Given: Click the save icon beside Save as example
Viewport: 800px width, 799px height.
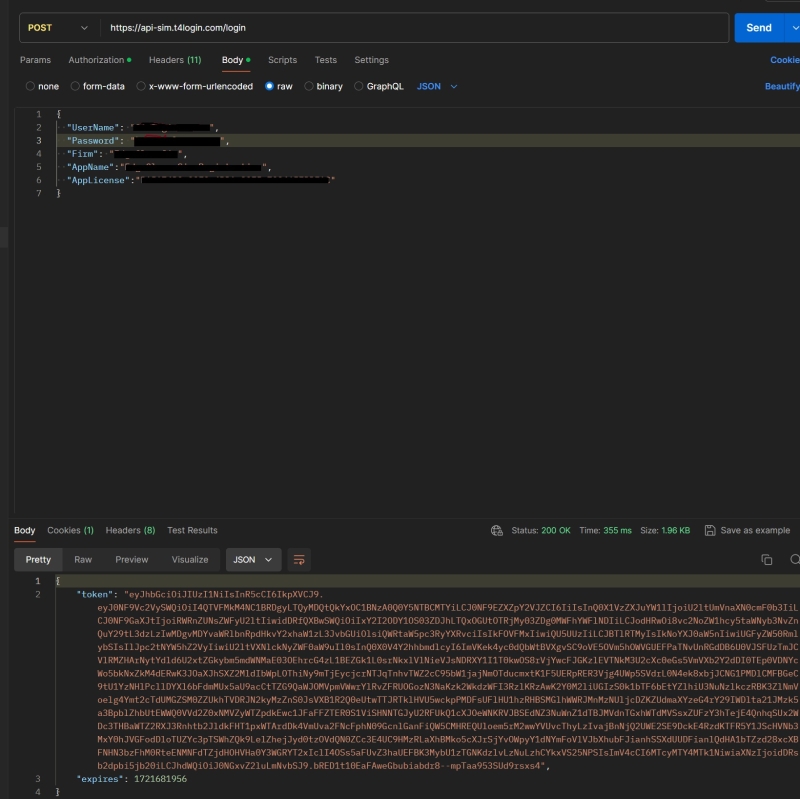Looking at the screenshot, I should coord(710,530).
